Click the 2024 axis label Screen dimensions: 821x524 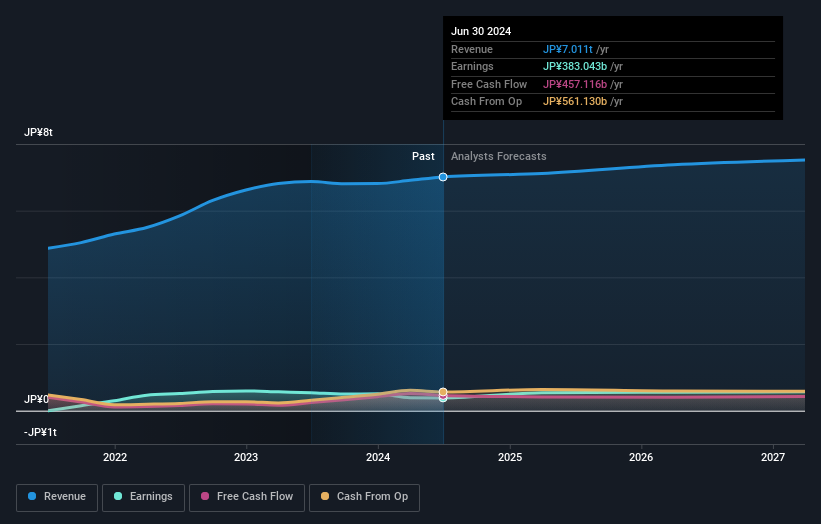click(378, 457)
